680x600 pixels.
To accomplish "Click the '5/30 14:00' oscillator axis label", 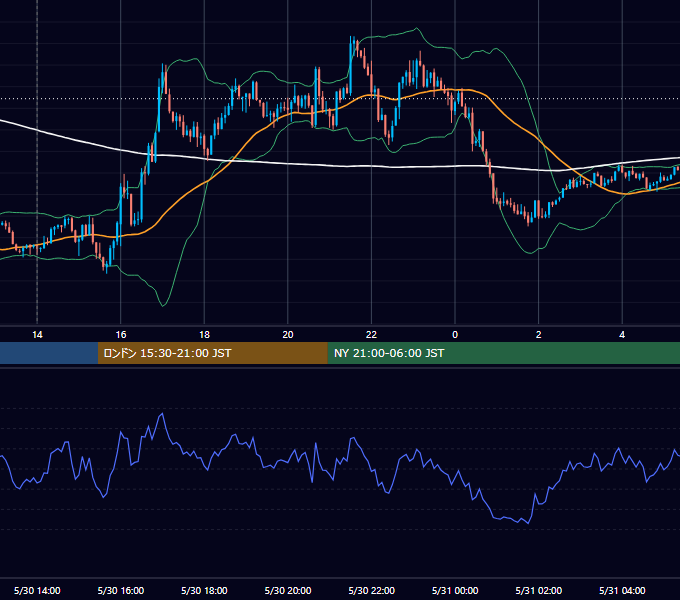I will coord(37,590).
